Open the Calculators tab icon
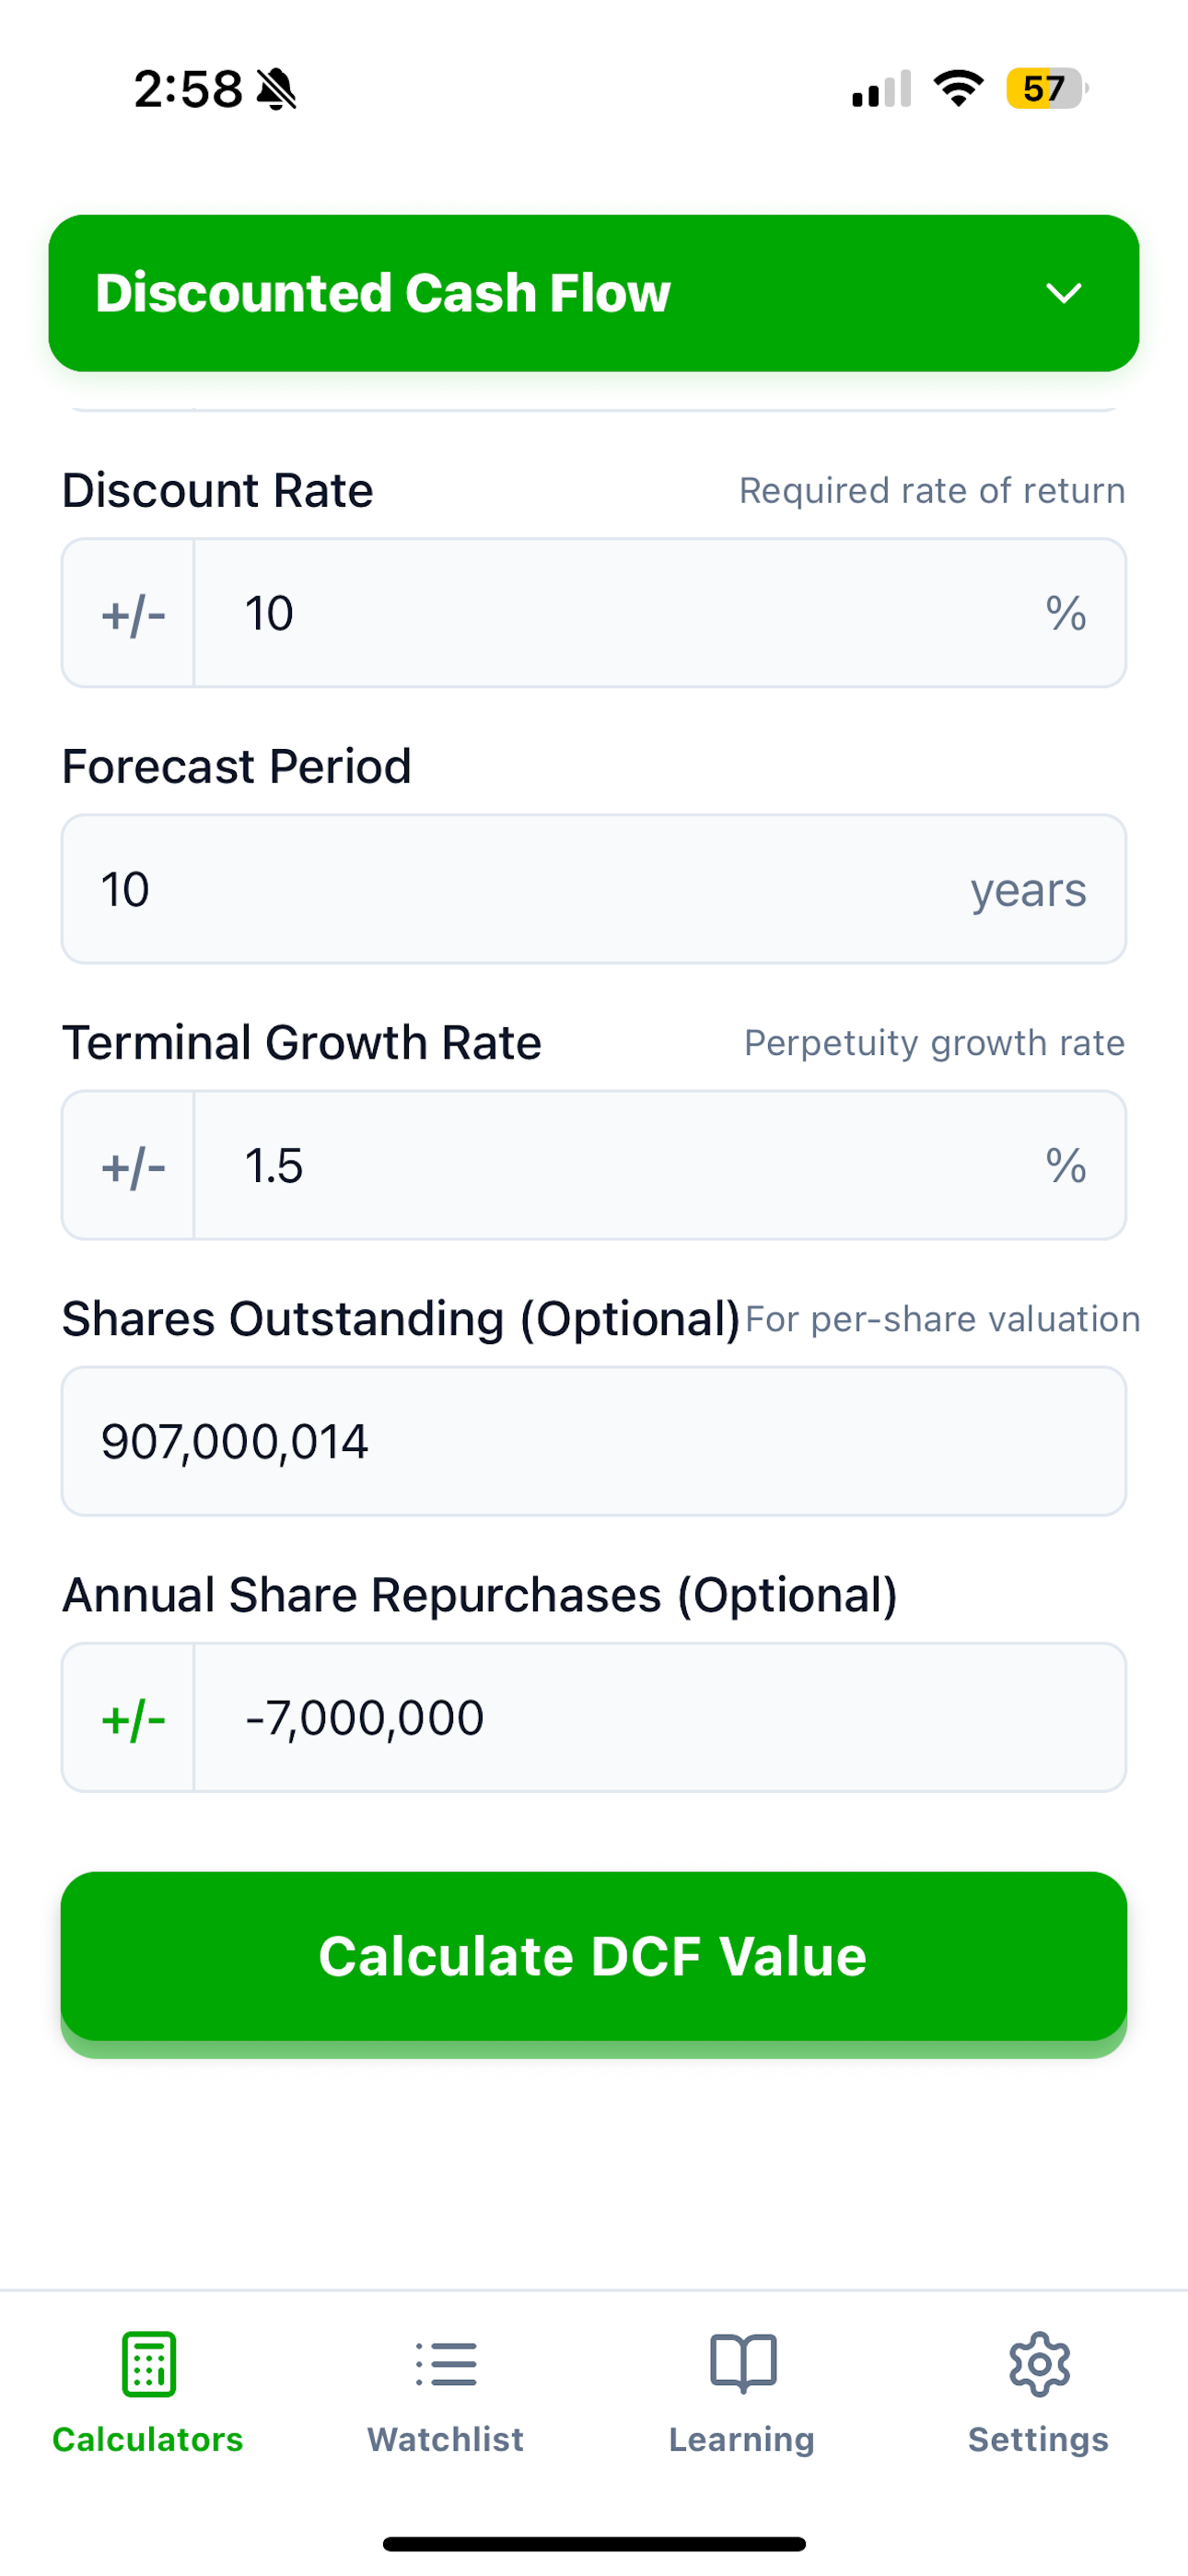 (x=148, y=2364)
